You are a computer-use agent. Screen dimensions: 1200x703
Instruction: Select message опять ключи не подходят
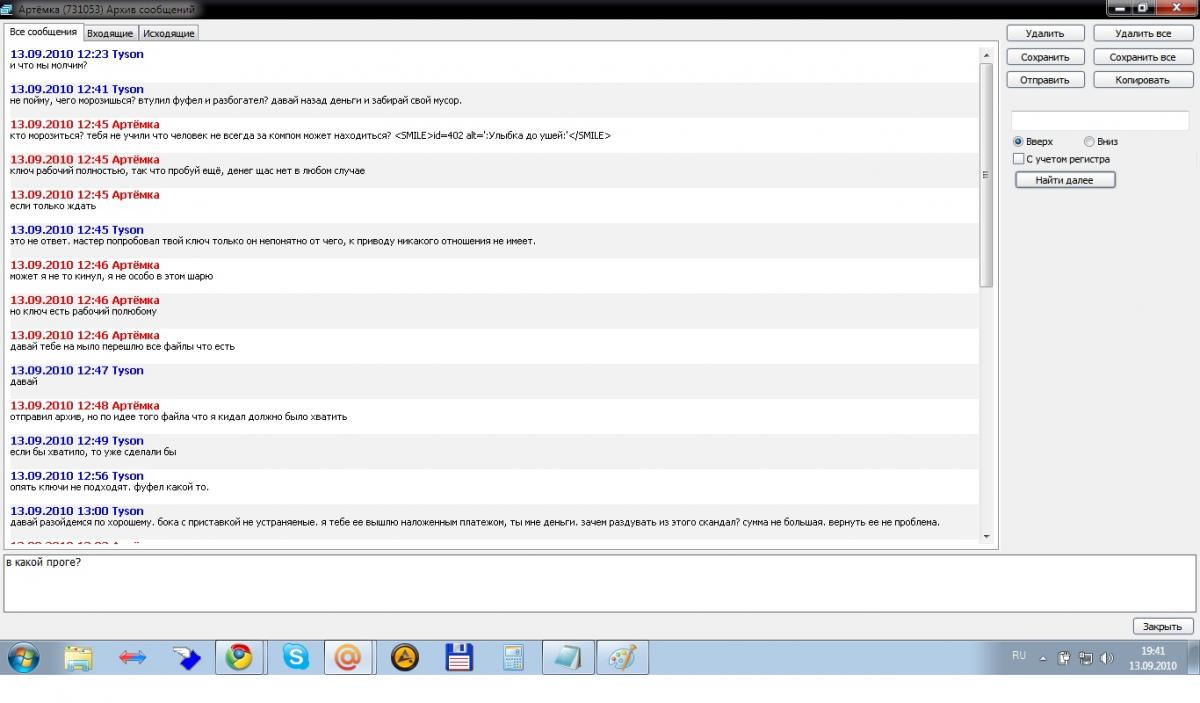tap(110, 487)
